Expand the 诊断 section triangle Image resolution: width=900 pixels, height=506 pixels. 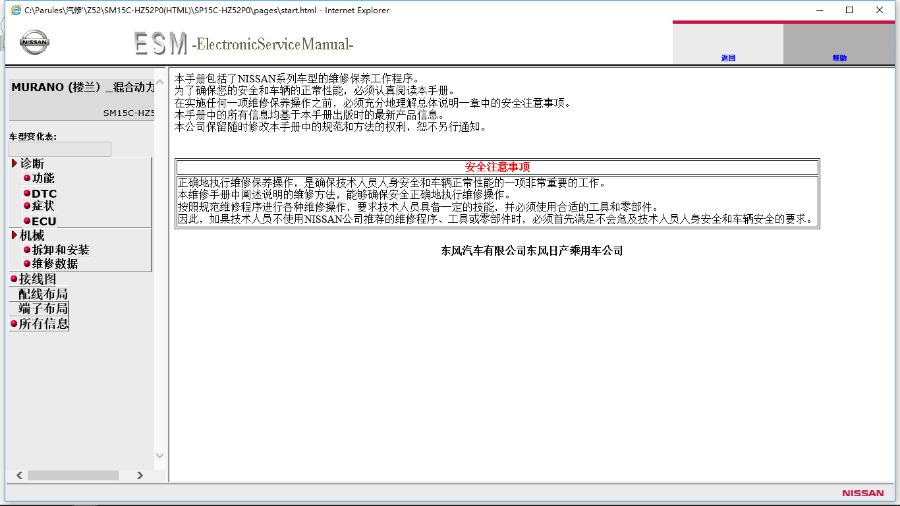[14, 164]
